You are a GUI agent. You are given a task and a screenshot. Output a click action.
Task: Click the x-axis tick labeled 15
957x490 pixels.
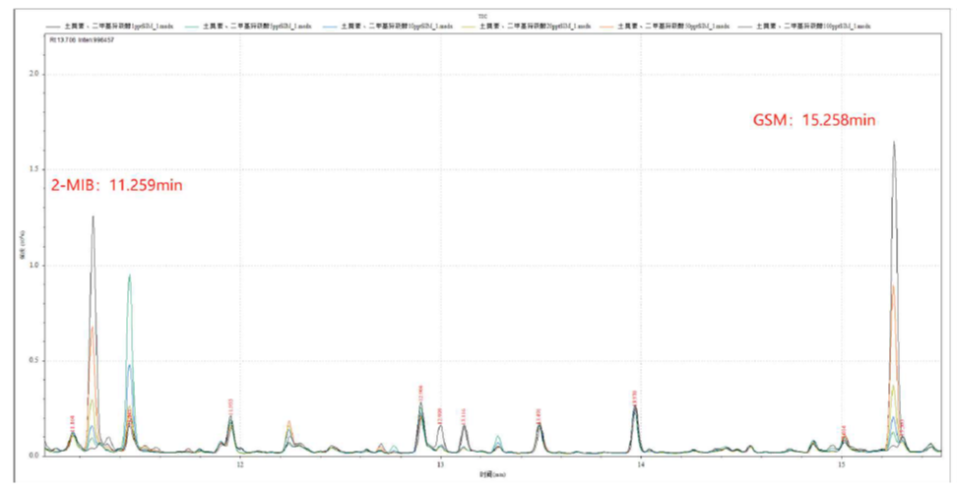(842, 464)
